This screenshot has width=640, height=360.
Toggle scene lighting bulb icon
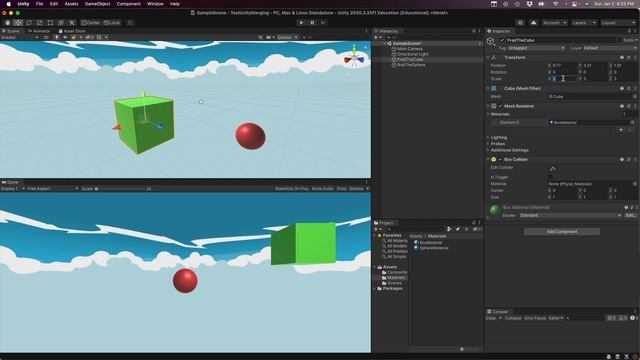[56, 37]
